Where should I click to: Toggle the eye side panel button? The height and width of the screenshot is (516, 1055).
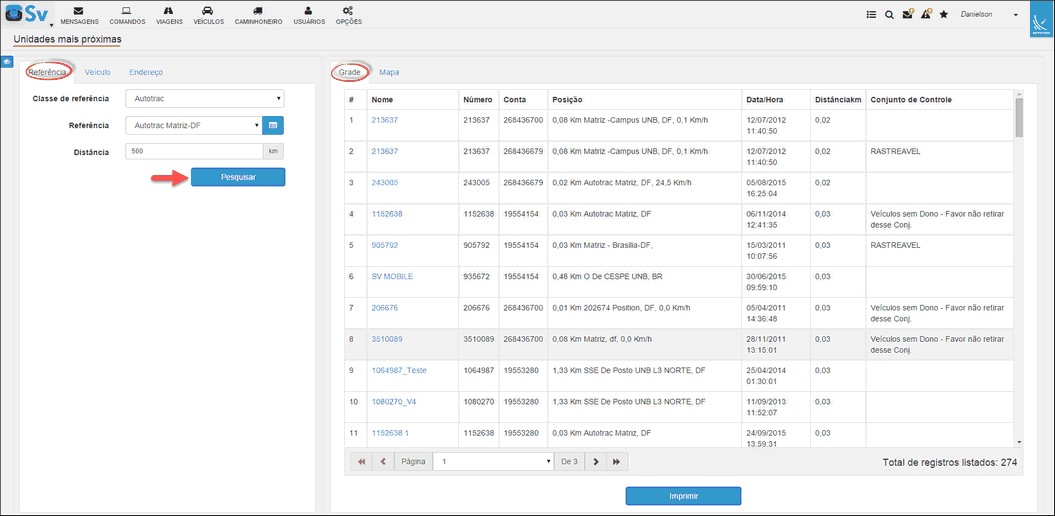click(7, 61)
